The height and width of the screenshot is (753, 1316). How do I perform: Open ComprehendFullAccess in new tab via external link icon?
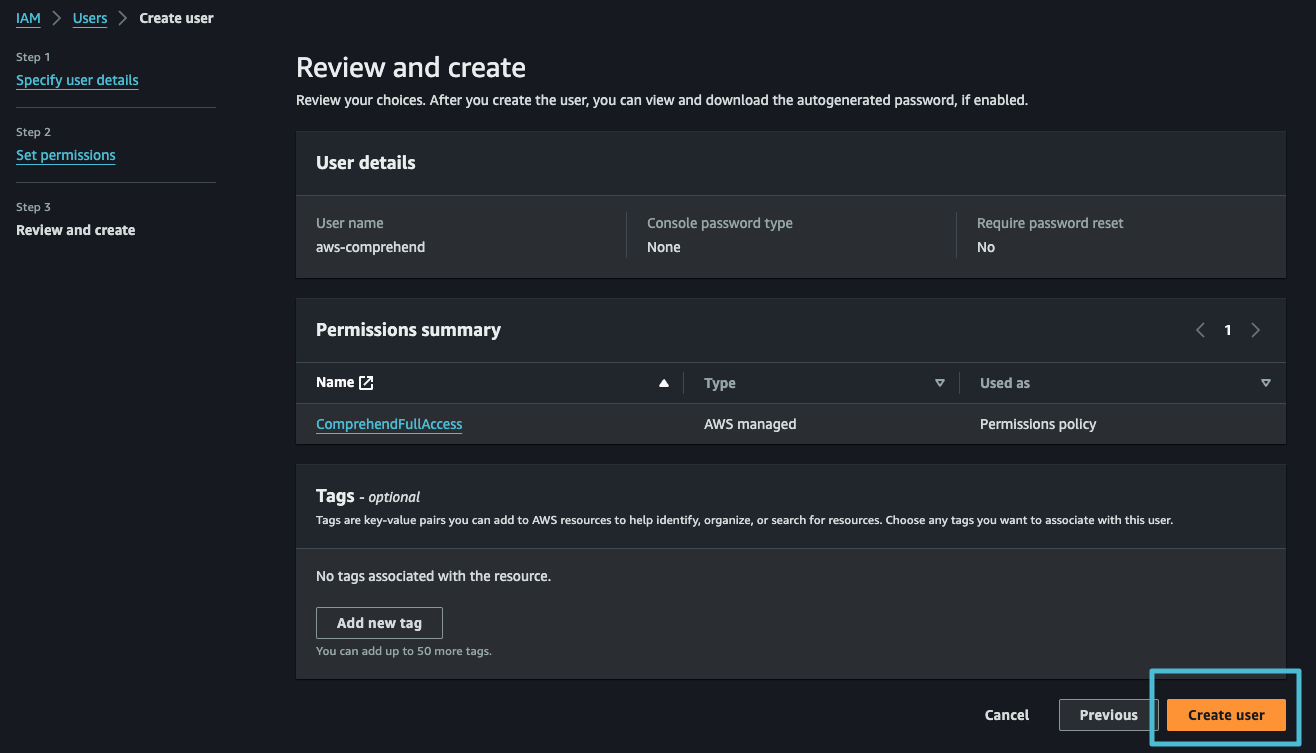[367, 381]
